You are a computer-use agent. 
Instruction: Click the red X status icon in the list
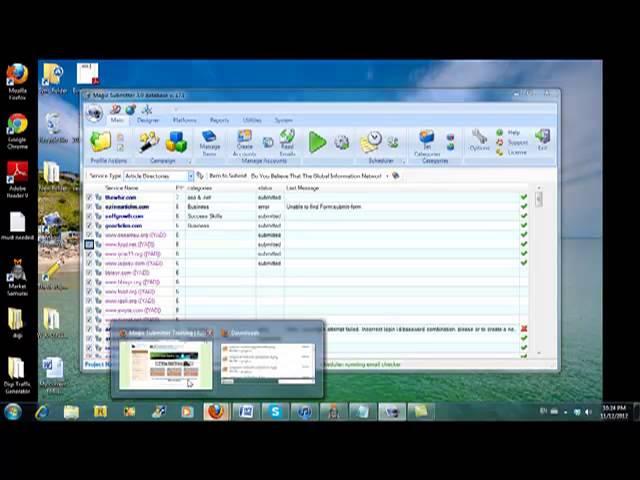click(x=524, y=329)
